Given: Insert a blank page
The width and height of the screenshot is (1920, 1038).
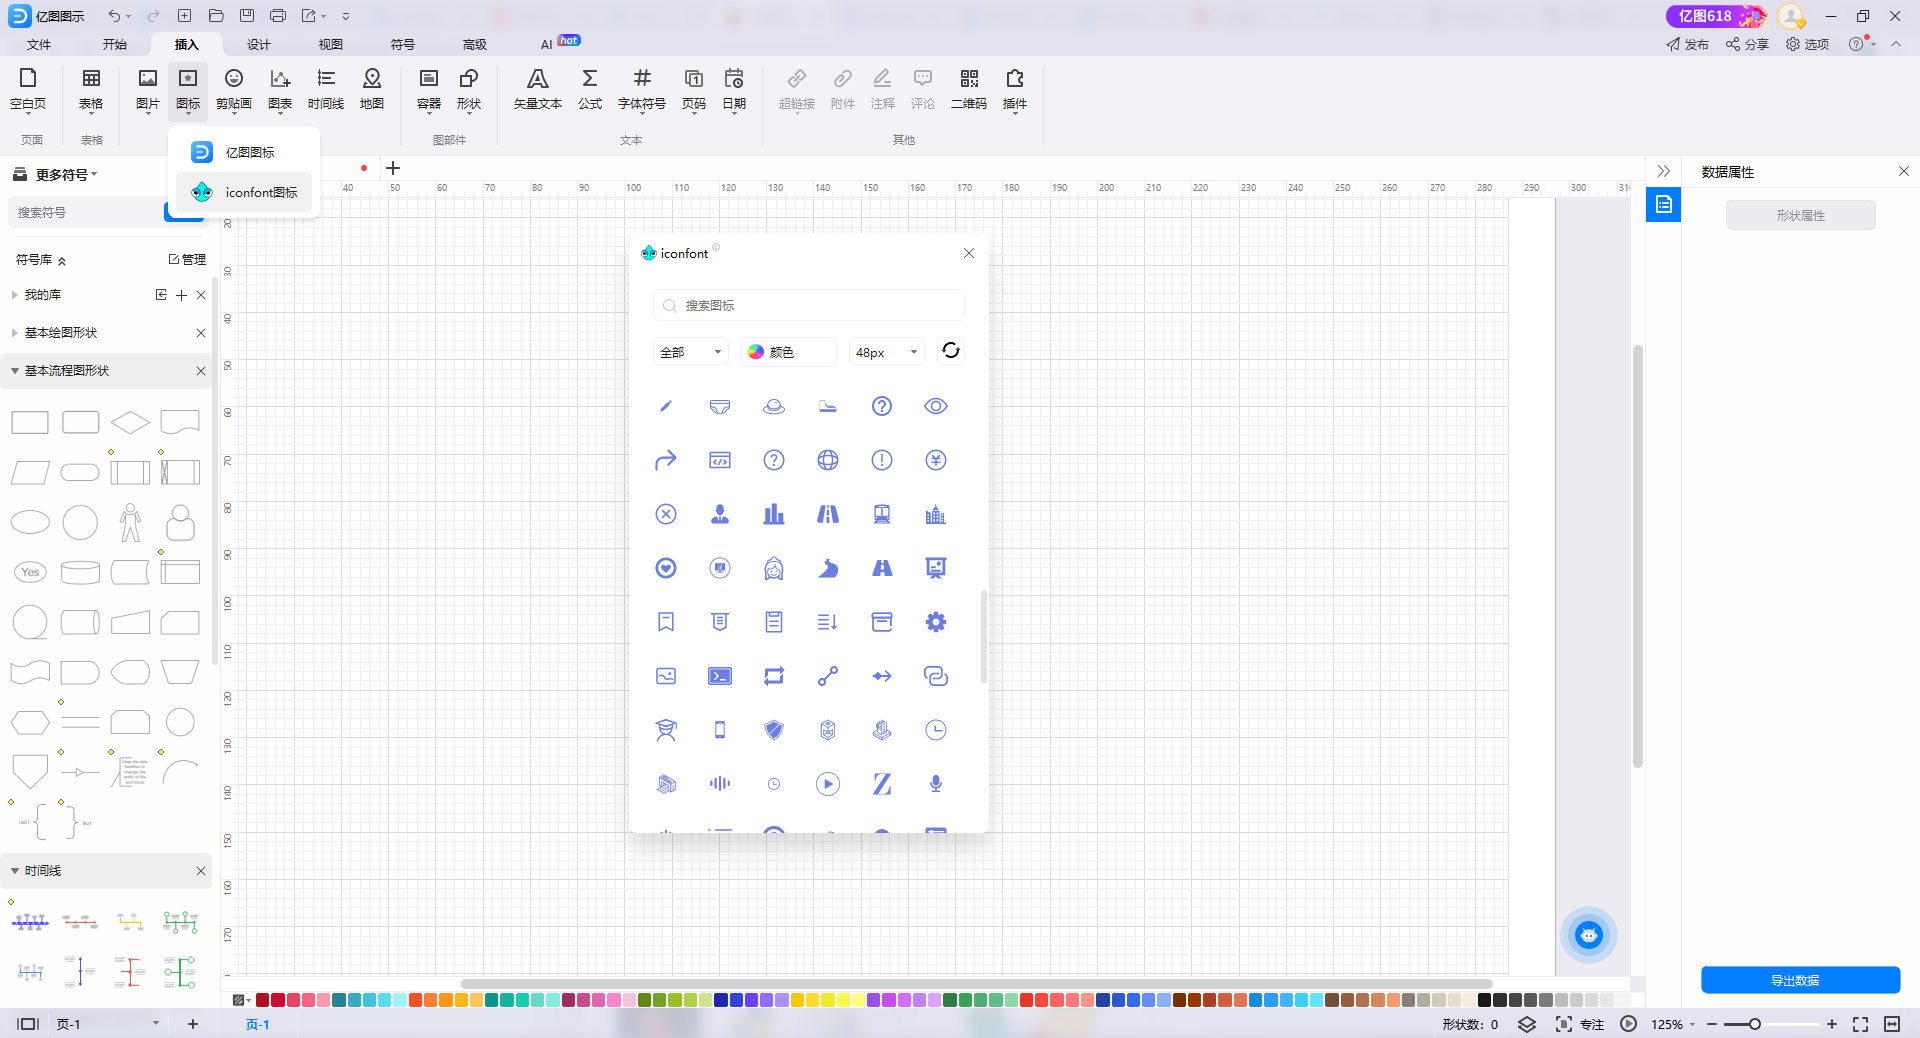Looking at the screenshot, I should pos(28,90).
